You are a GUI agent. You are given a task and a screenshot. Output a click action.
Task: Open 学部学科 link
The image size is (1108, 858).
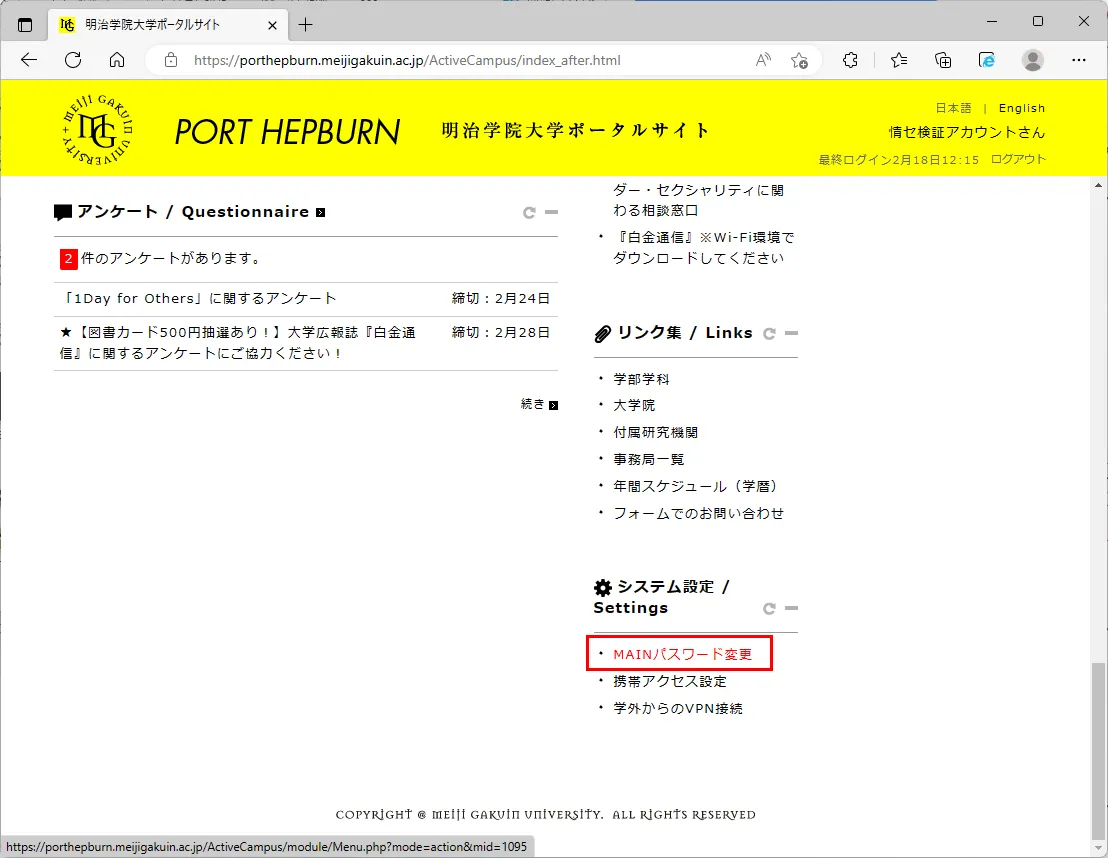pos(641,379)
